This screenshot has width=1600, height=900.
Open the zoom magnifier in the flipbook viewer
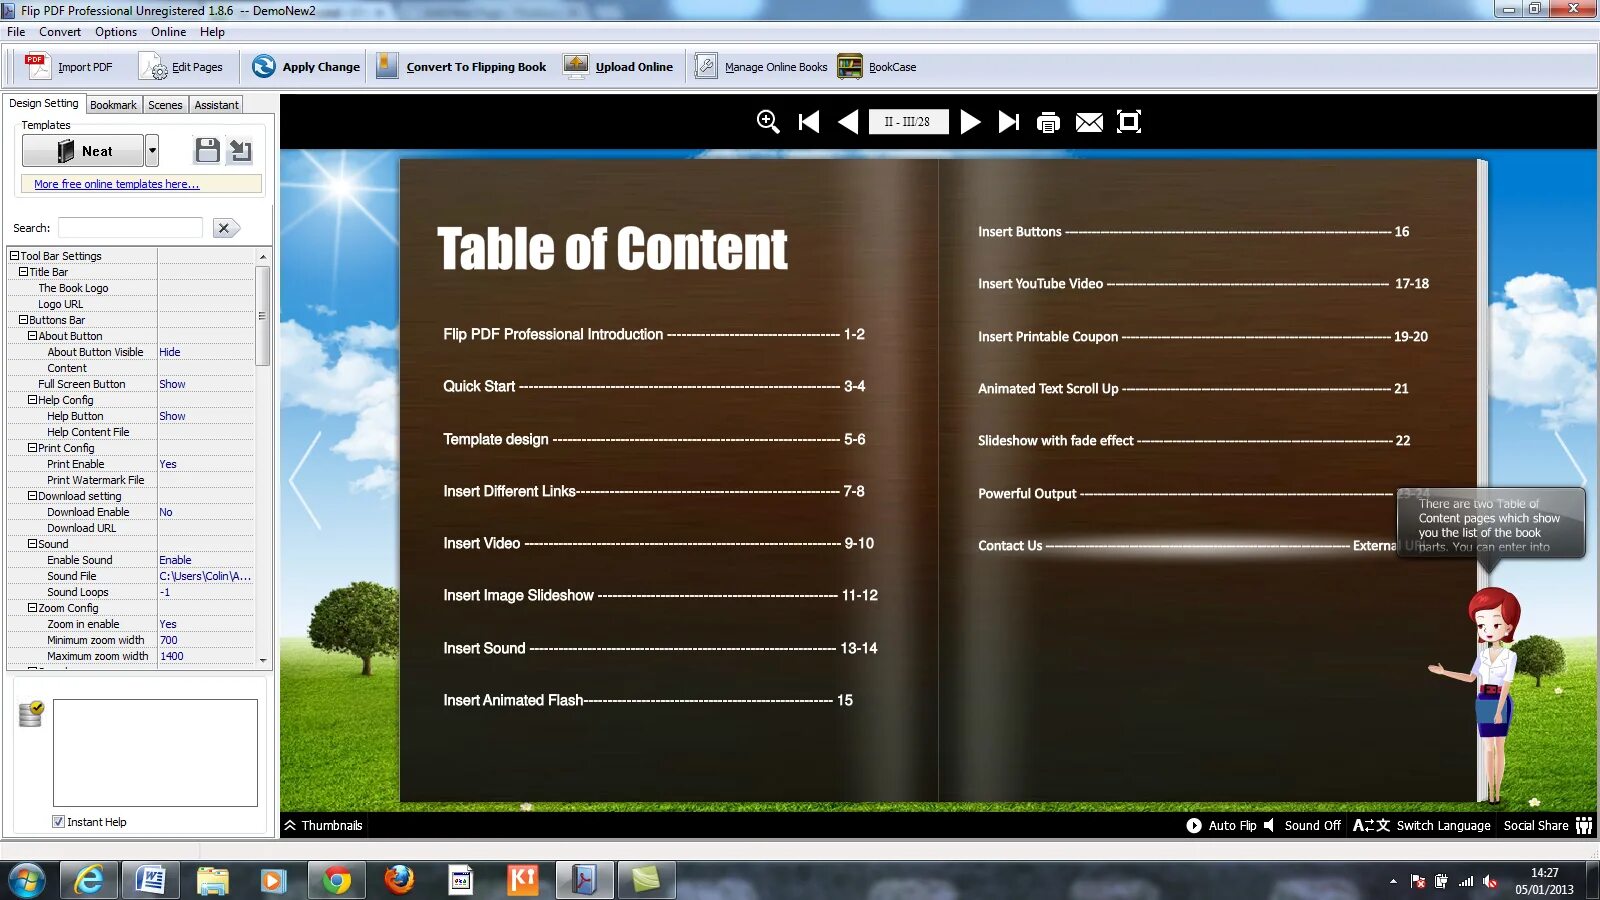768,121
